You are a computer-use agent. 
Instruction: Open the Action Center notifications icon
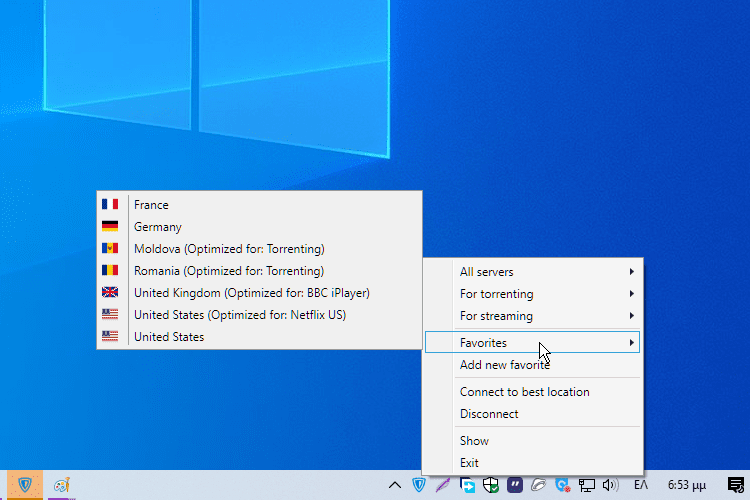coord(736,485)
